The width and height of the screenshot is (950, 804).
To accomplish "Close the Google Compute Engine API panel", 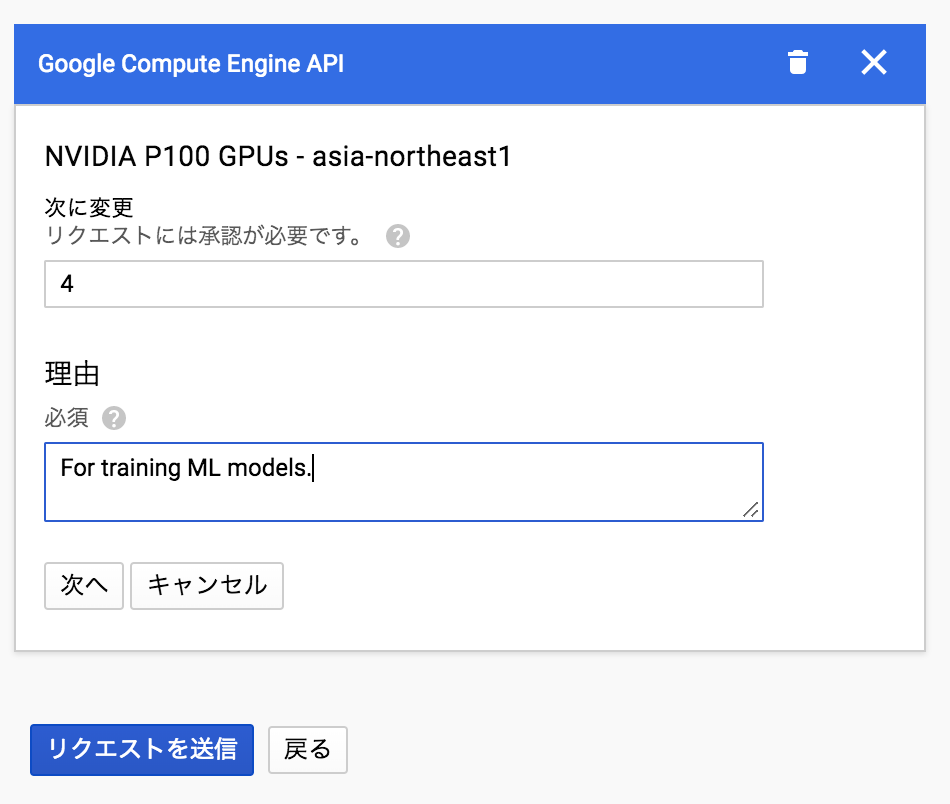I will tap(874, 63).
